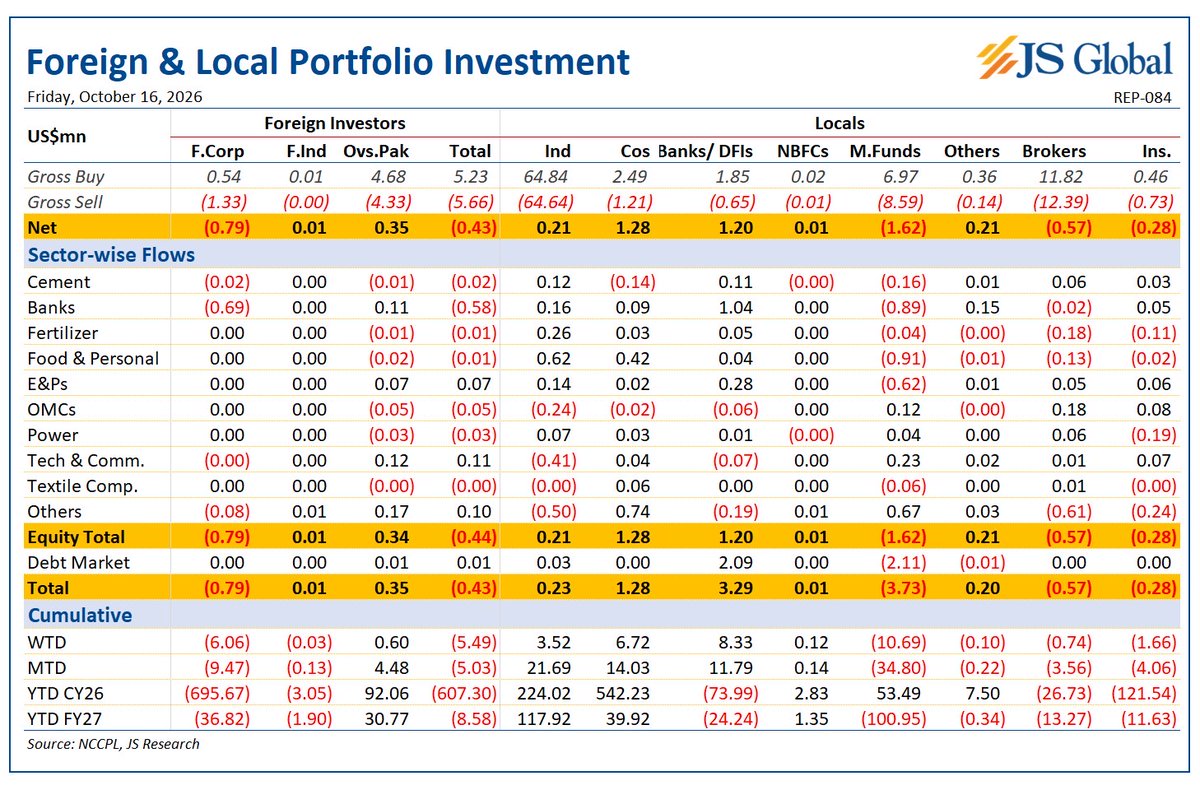Click the Gross Buy Brokers value 11.82

[x=1063, y=177]
